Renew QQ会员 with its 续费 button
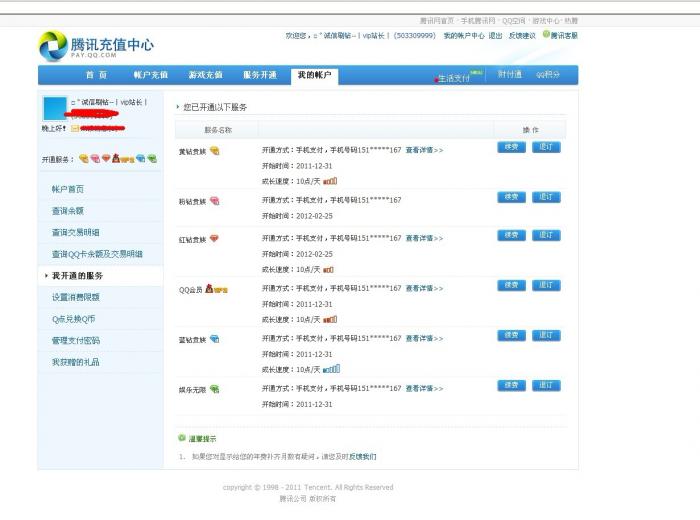700x520 pixels. pyautogui.click(x=512, y=285)
